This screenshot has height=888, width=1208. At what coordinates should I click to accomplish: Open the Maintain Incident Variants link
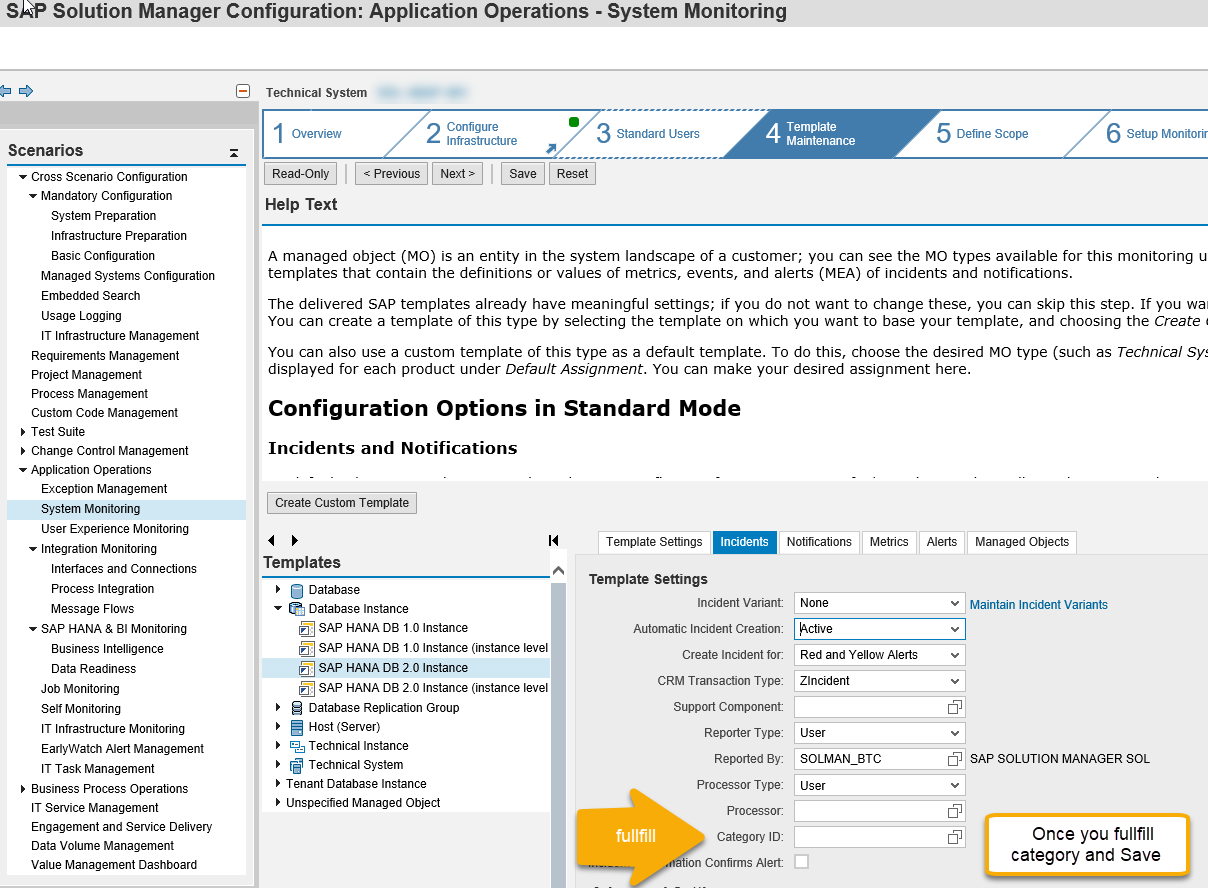click(x=1039, y=605)
